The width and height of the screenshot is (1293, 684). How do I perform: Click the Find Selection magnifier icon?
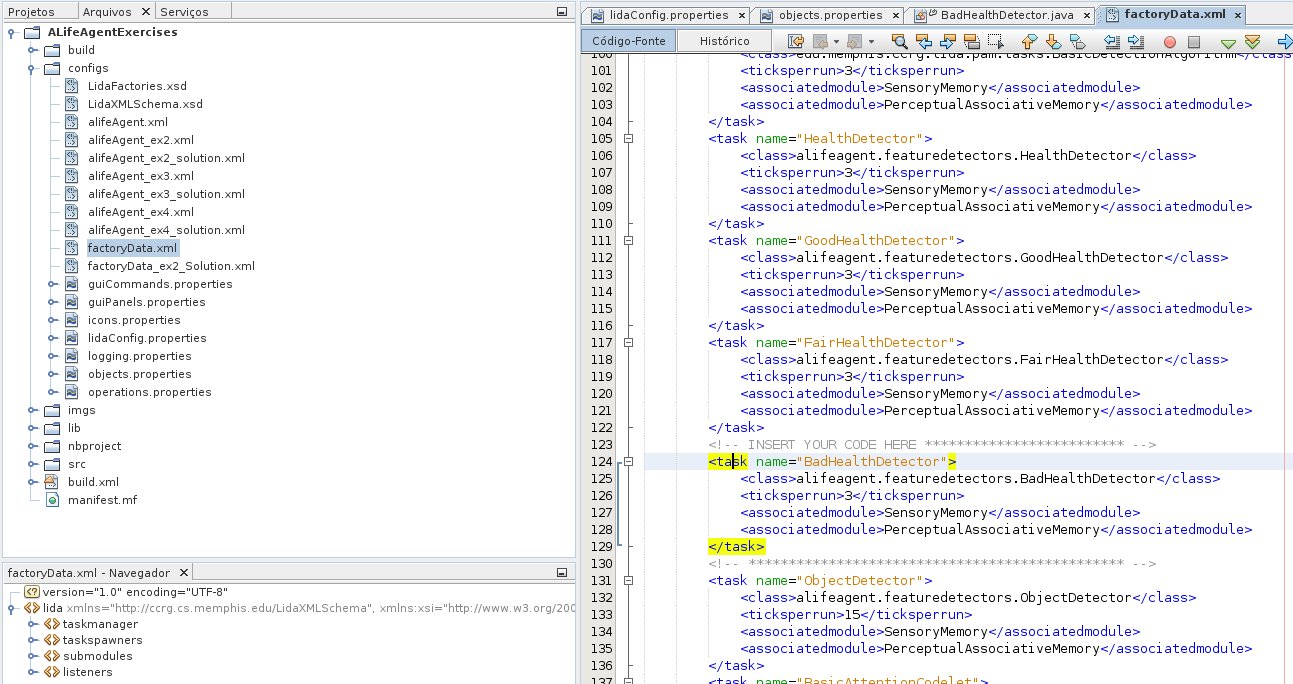pyautogui.click(x=899, y=42)
